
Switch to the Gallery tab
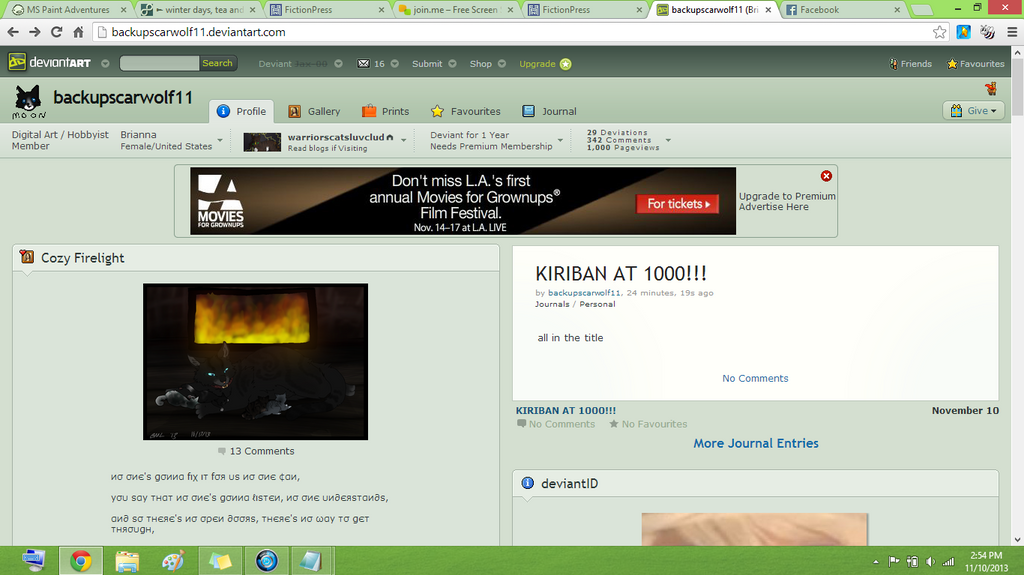314,111
